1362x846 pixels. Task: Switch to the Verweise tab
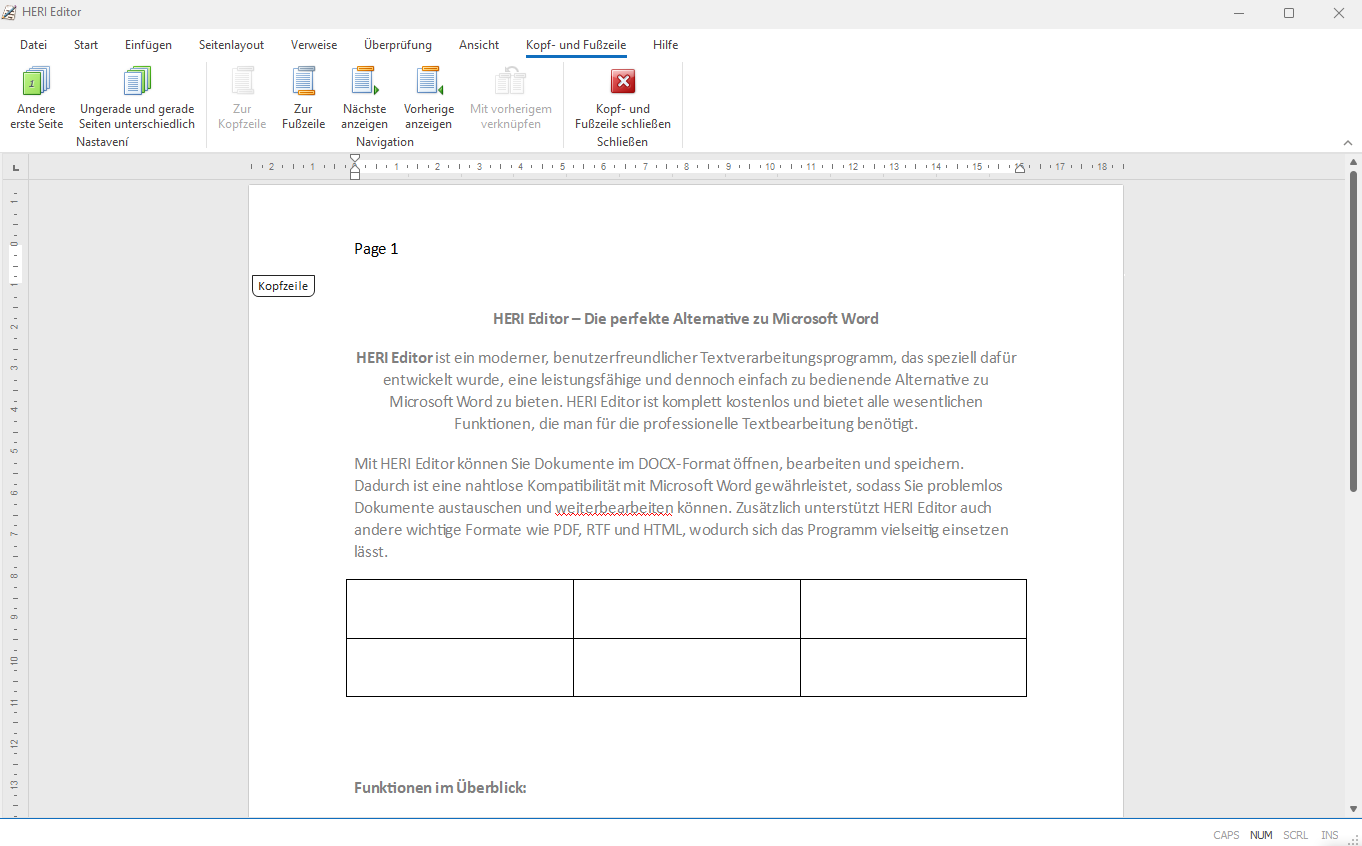point(314,45)
